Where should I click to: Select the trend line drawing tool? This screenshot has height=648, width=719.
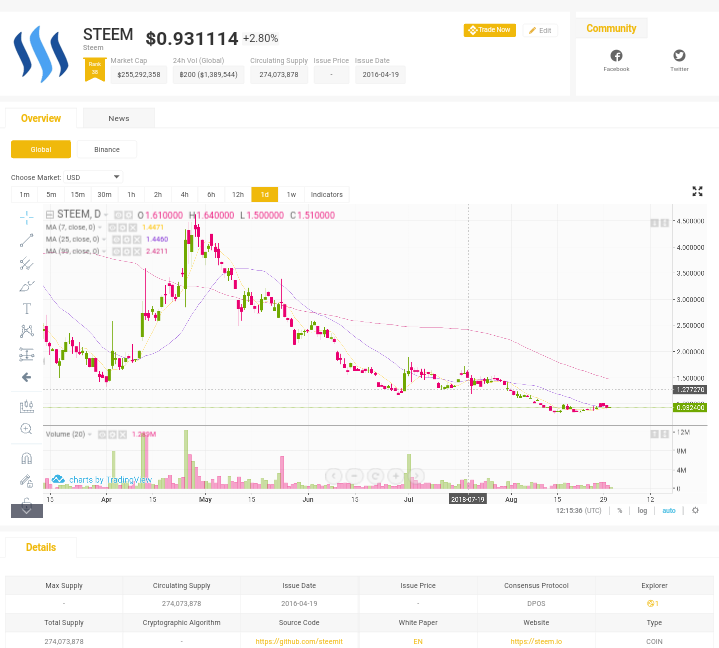coord(27,240)
